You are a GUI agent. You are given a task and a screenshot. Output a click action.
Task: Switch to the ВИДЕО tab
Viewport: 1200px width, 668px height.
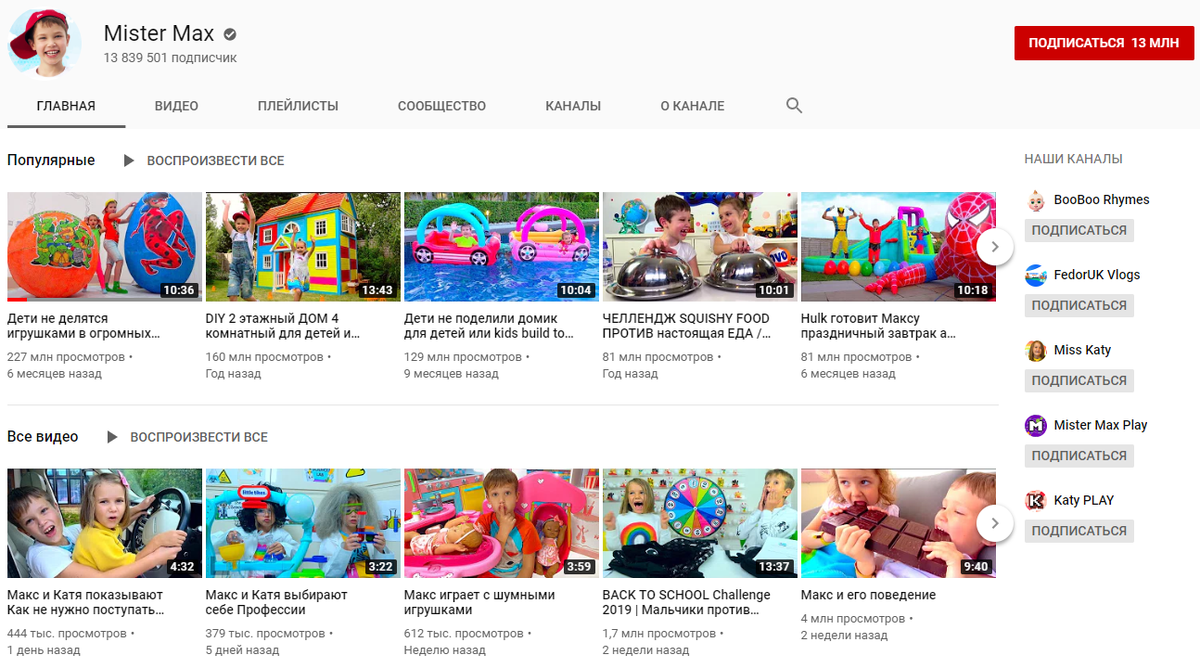coord(176,105)
